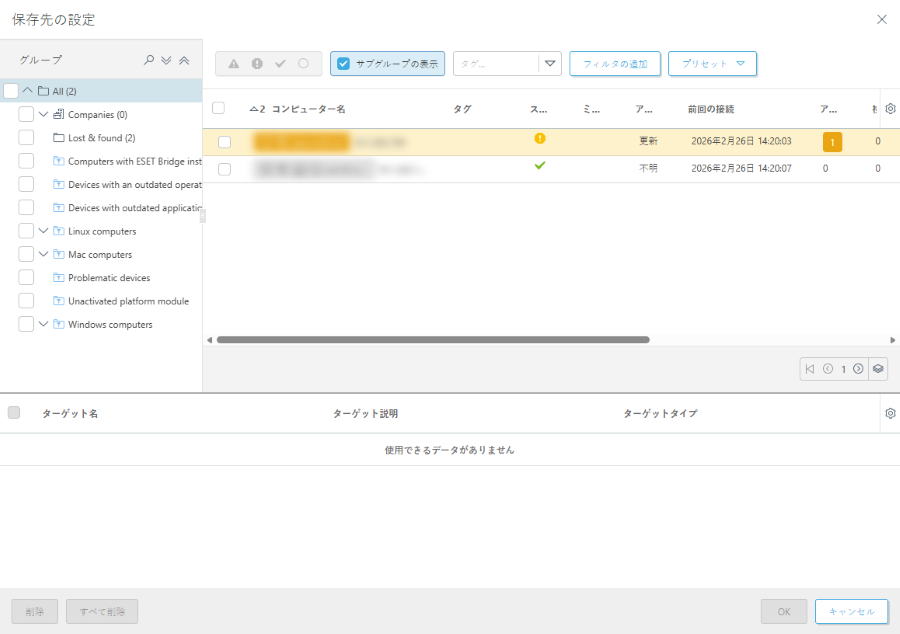The image size is (900, 634).
Task: Click the target description column header
Action: coord(365,414)
